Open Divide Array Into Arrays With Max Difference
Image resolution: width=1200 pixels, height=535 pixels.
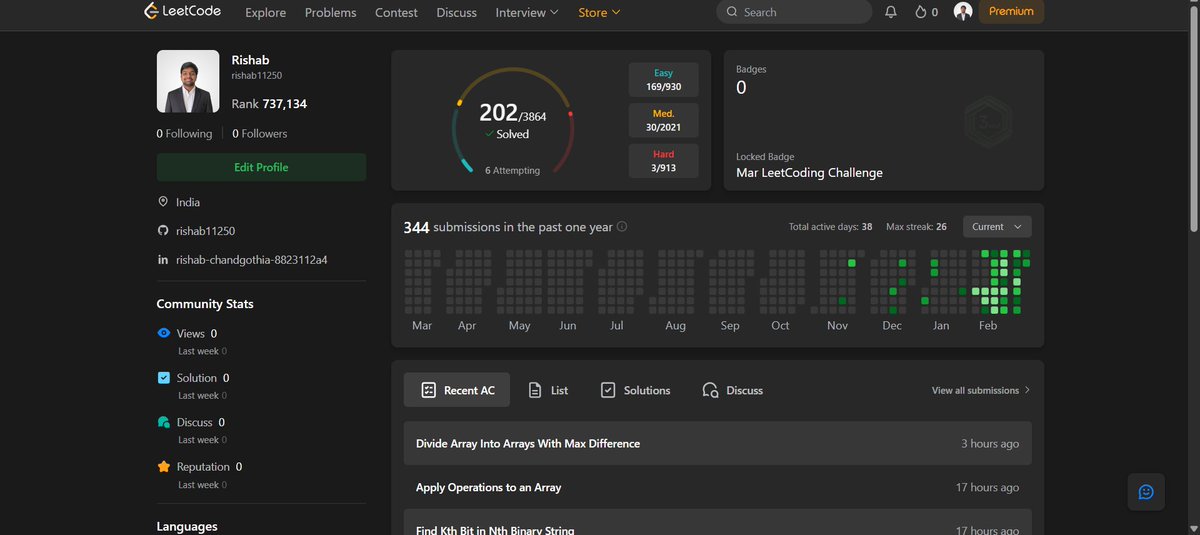tap(717, 443)
